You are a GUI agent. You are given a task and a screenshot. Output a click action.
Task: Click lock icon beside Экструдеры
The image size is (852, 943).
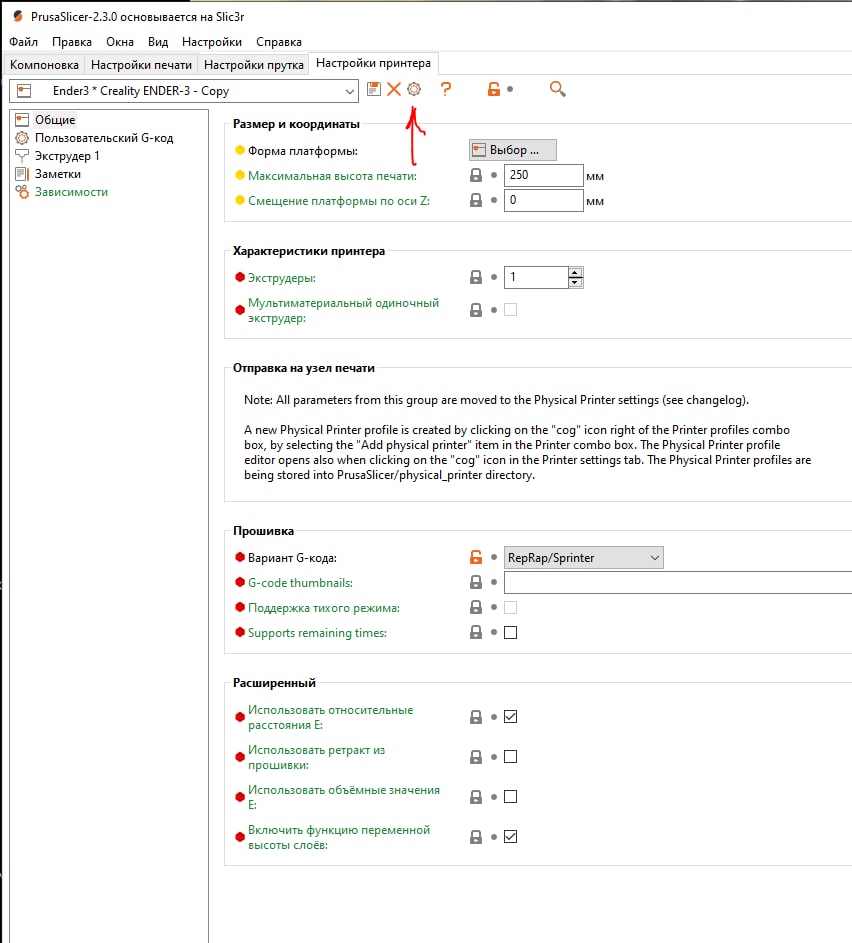click(476, 277)
